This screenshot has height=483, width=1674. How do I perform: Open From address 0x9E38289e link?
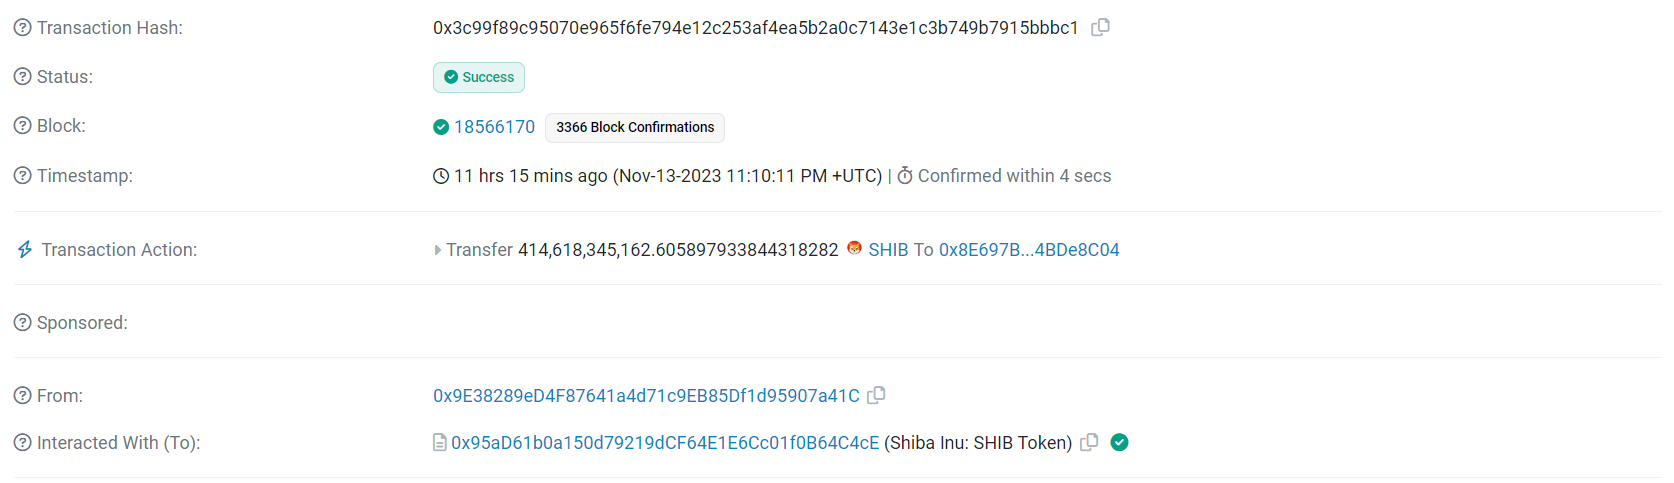[646, 396]
